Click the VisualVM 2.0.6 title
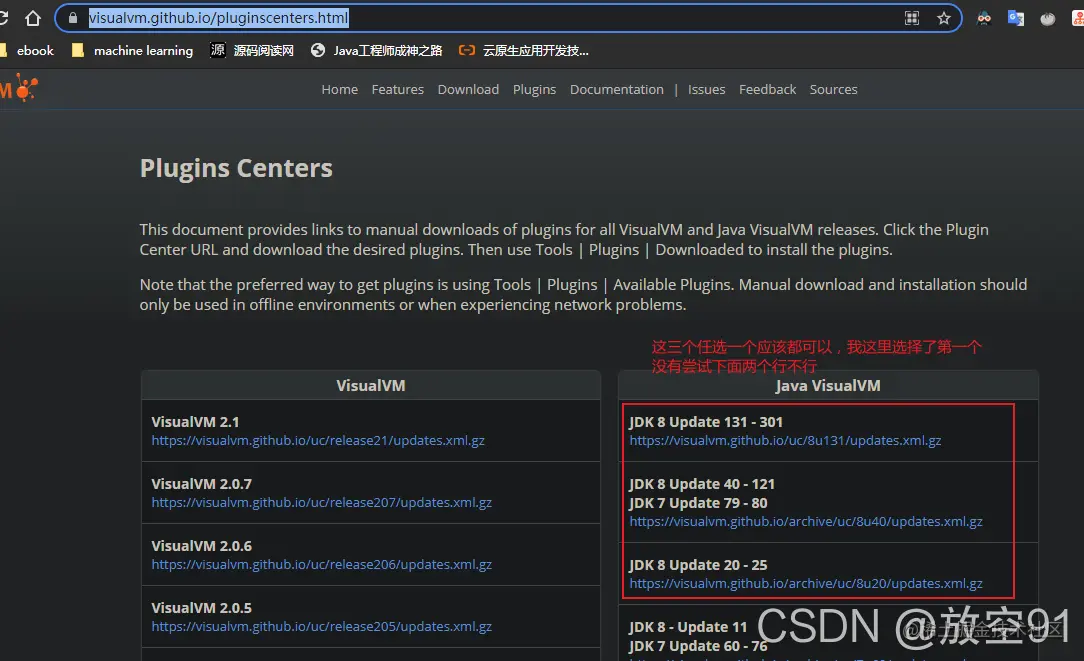The width and height of the screenshot is (1084, 661). (201, 546)
